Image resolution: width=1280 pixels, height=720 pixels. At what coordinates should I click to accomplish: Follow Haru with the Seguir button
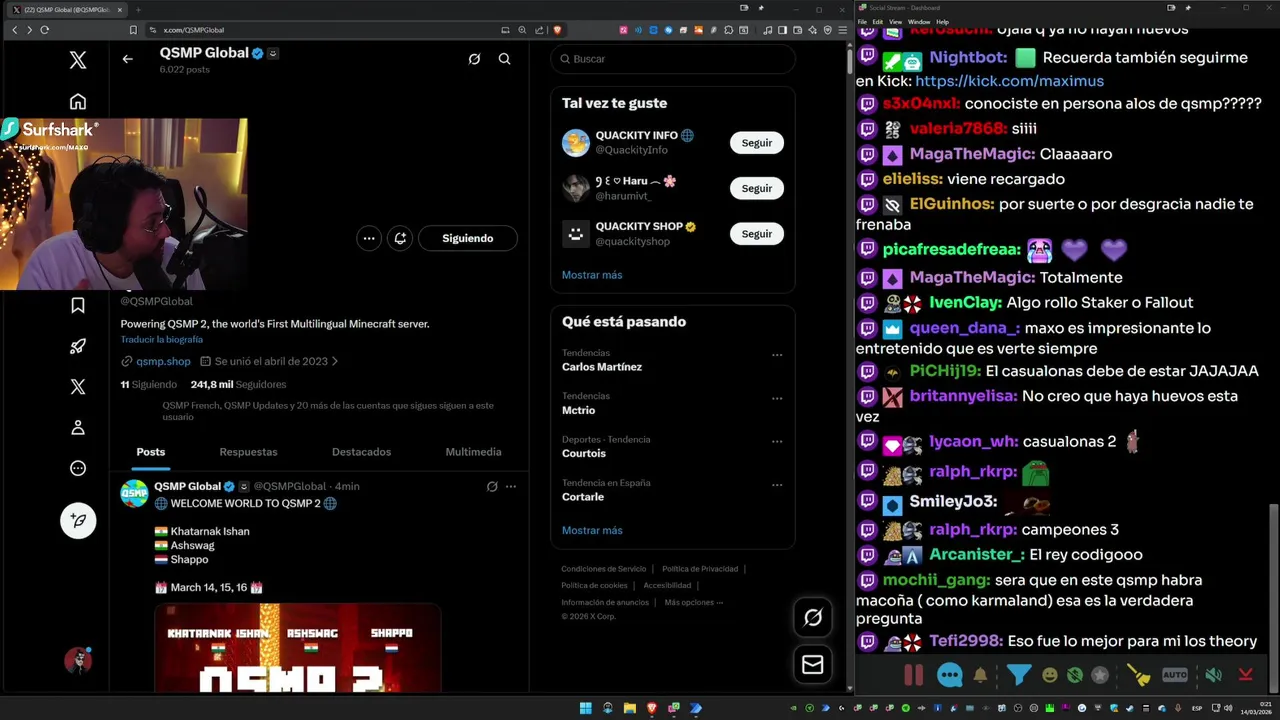pos(757,188)
